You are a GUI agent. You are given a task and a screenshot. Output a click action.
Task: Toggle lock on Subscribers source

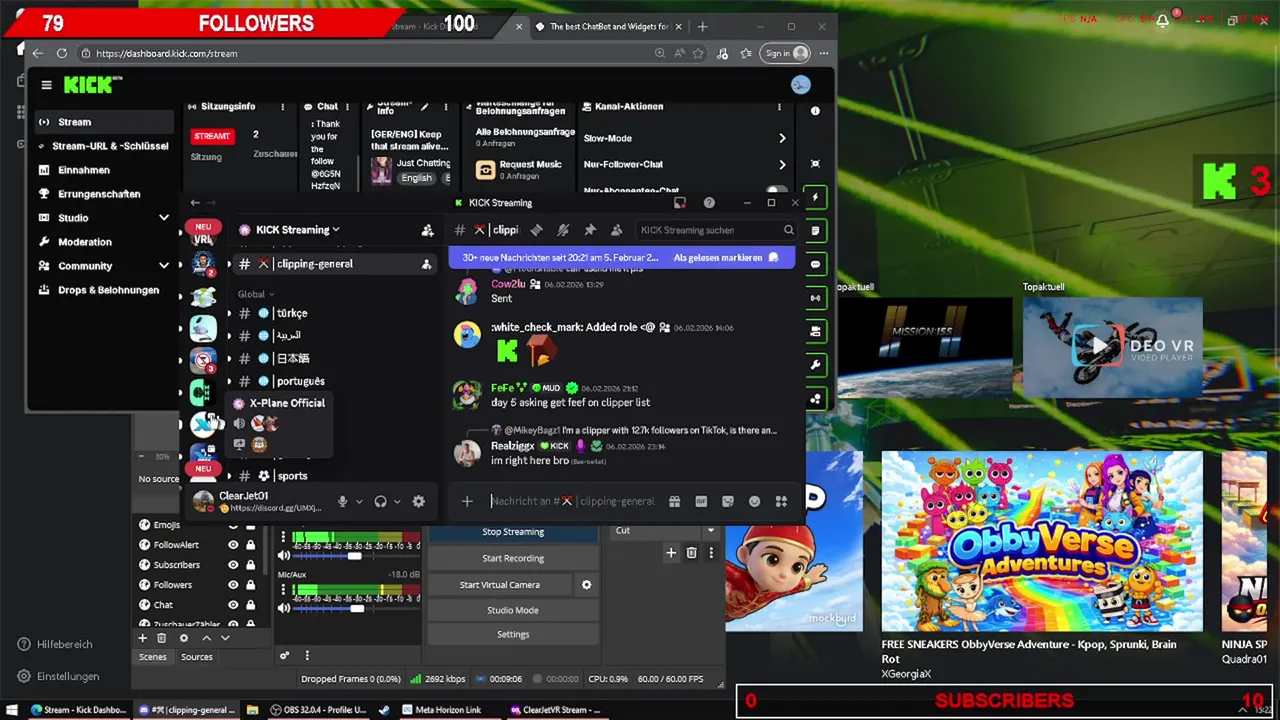point(250,565)
